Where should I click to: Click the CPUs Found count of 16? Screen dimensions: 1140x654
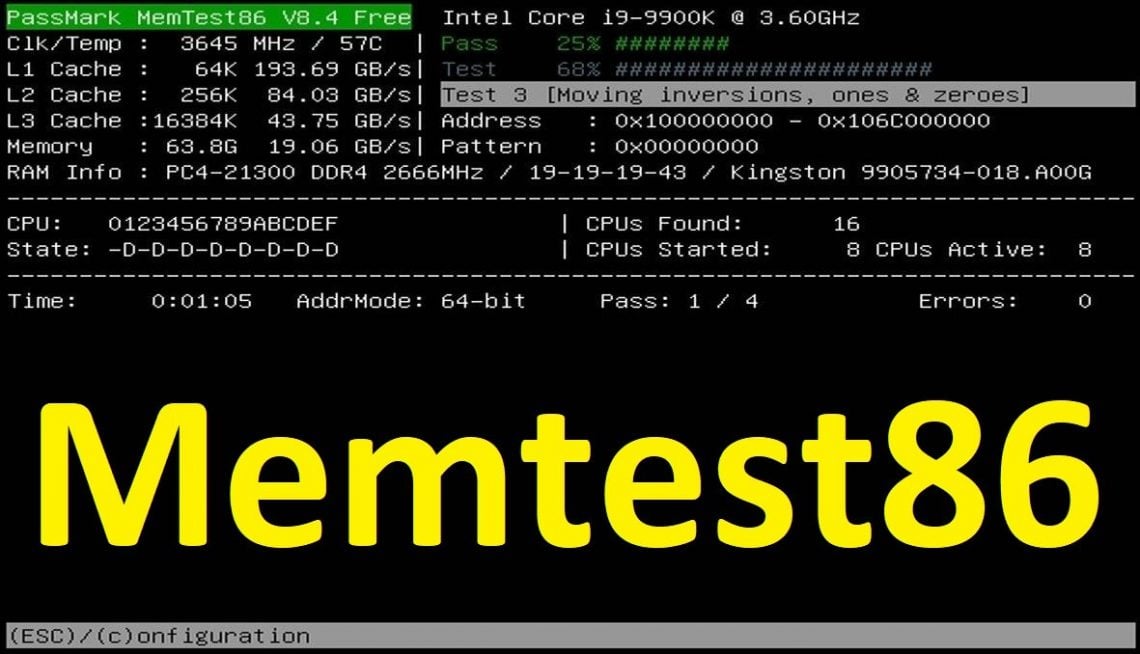click(845, 223)
